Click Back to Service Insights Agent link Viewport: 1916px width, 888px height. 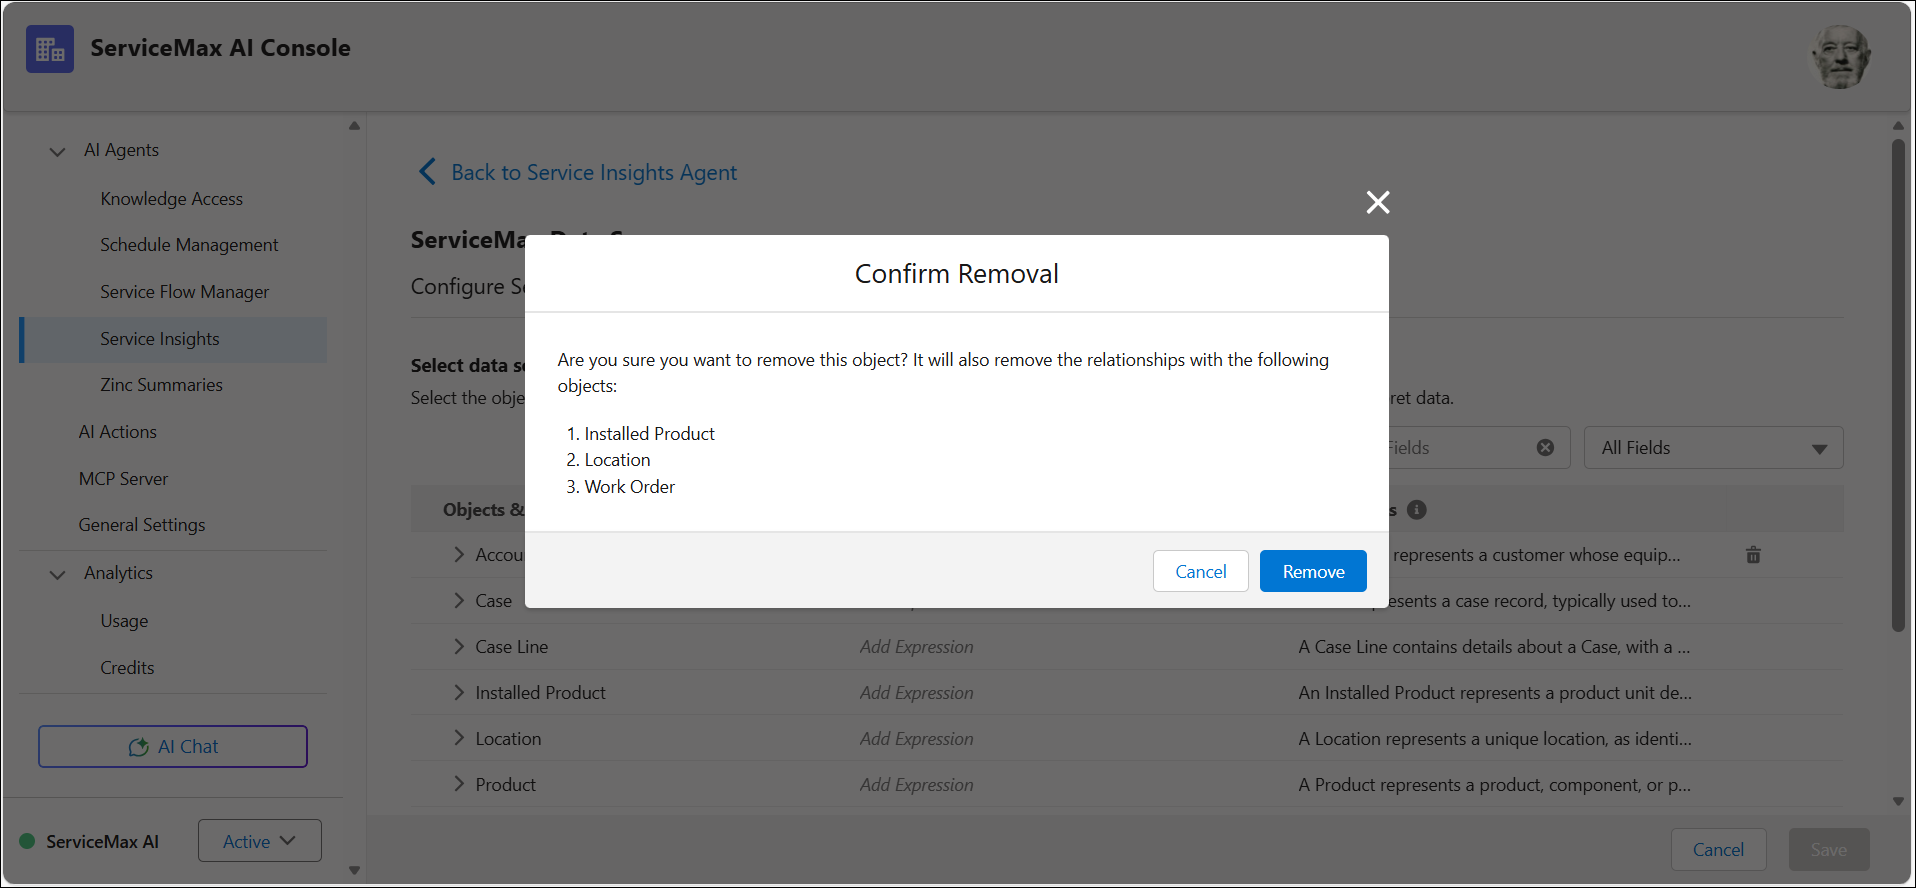click(594, 172)
